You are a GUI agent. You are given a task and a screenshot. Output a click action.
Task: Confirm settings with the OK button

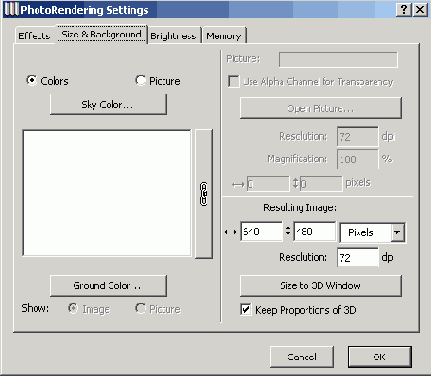(380, 357)
